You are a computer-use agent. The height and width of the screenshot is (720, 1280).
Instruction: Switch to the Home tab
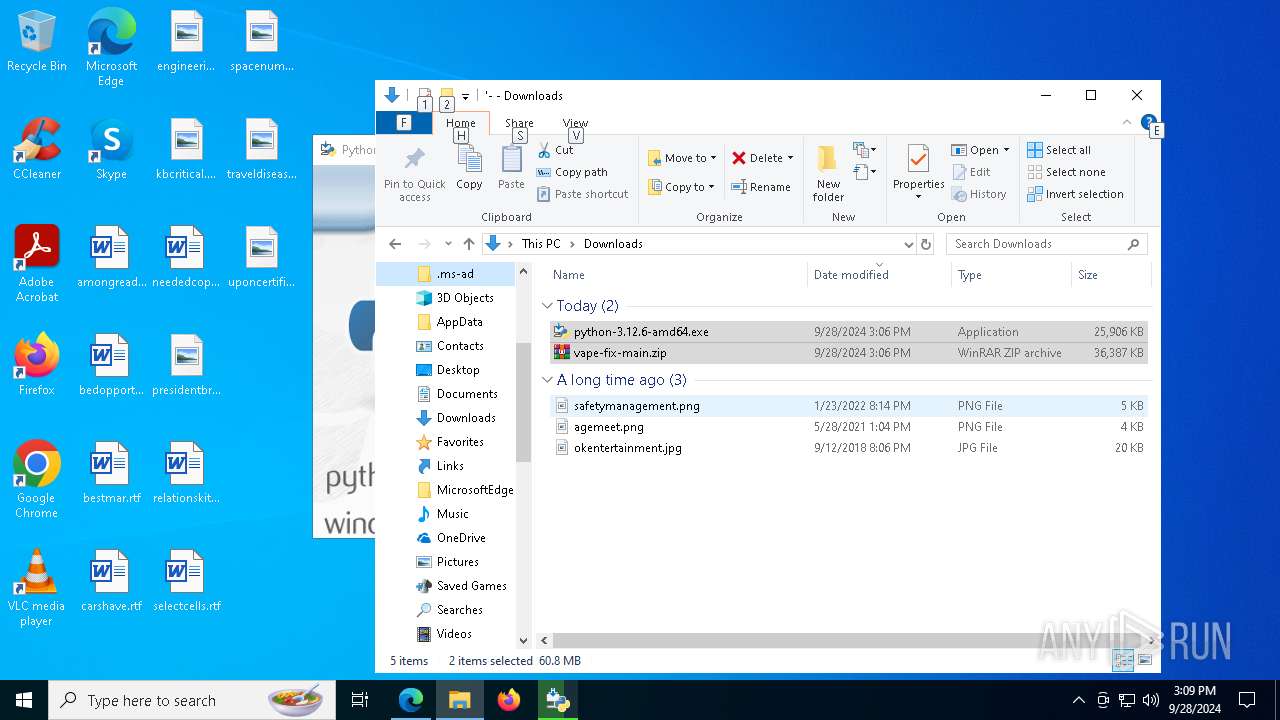461,123
